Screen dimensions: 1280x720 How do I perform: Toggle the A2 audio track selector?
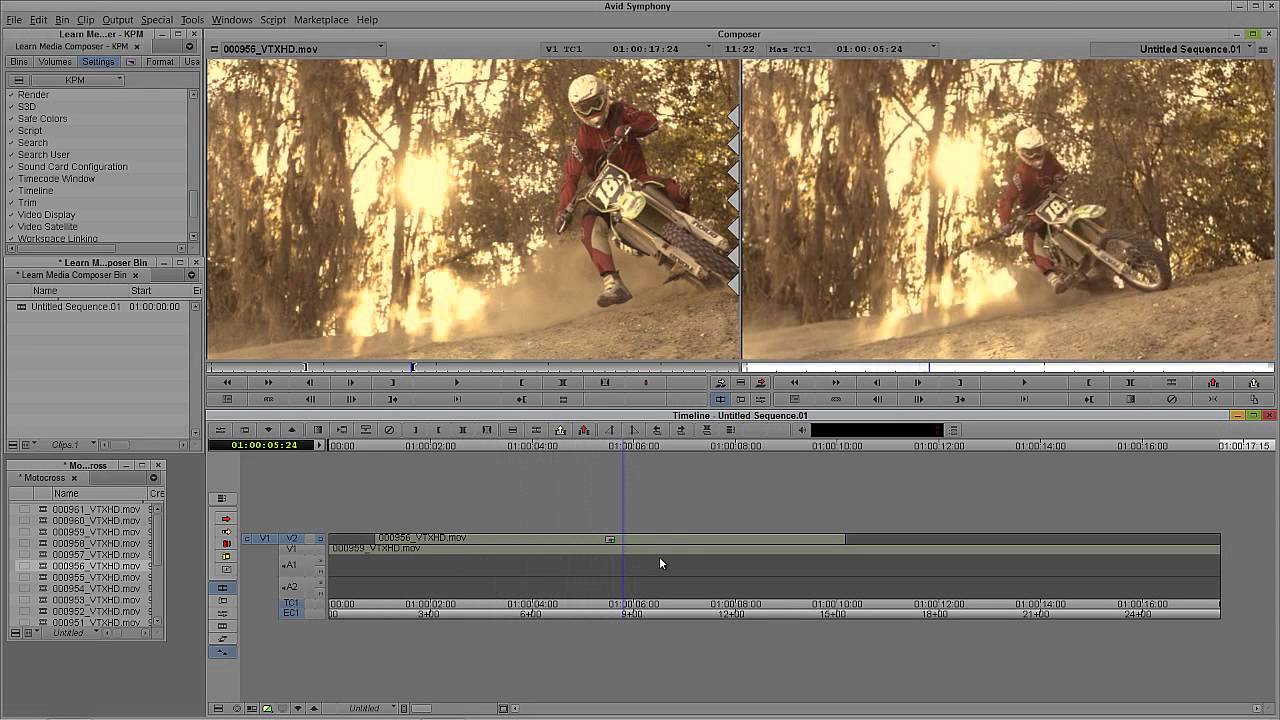click(x=292, y=587)
